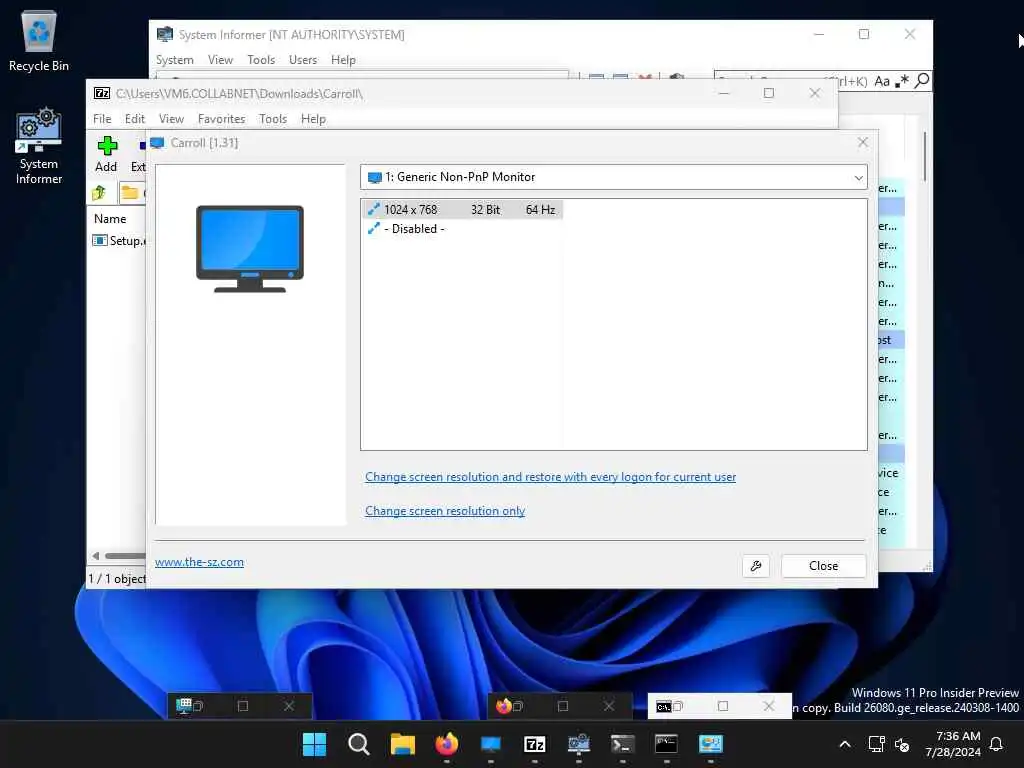Switch to Carroll monitor app in taskbar
Image resolution: width=1024 pixels, height=768 pixels.
[490, 744]
